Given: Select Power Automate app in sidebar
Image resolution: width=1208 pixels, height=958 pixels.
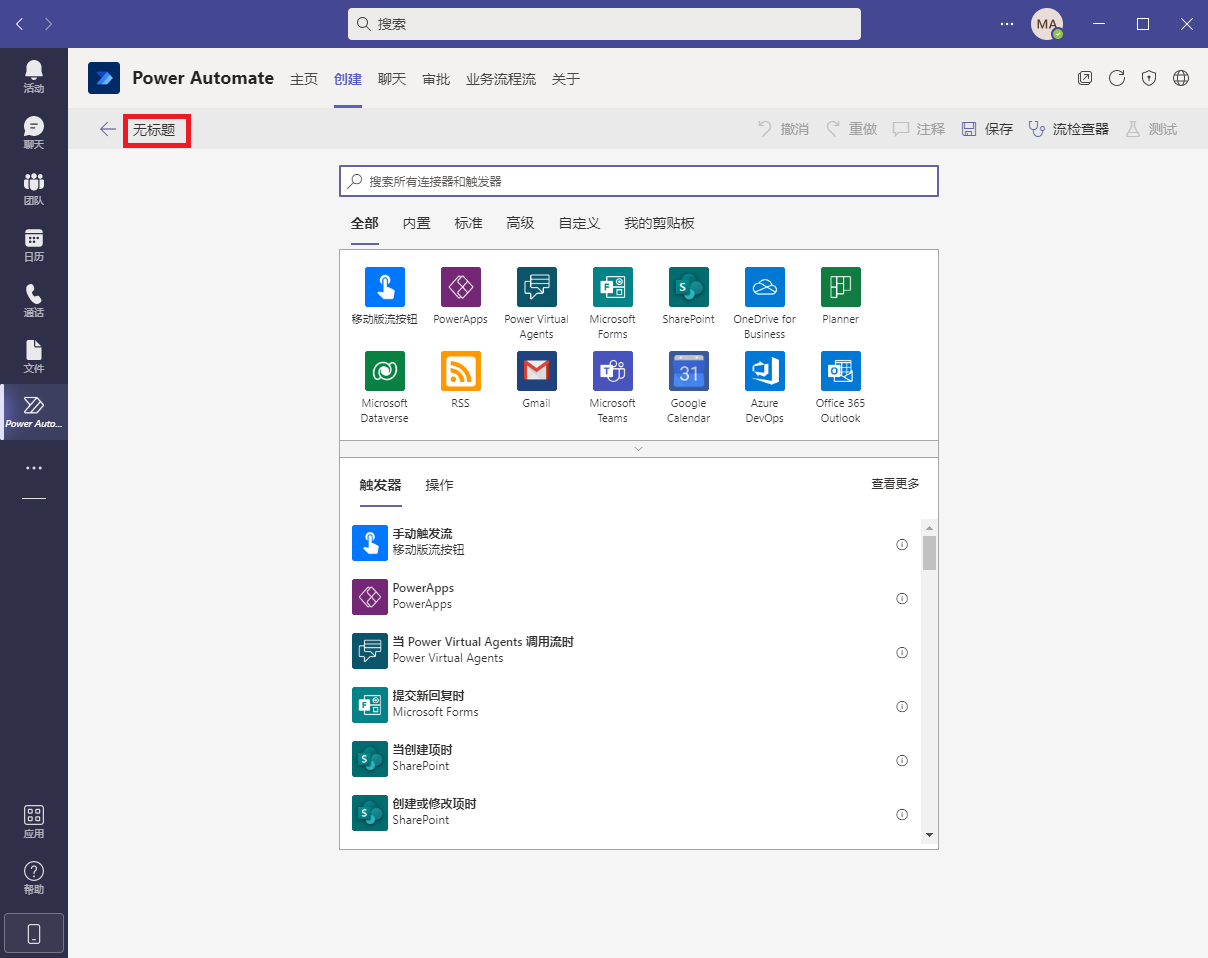Looking at the screenshot, I should click(x=34, y=412).
